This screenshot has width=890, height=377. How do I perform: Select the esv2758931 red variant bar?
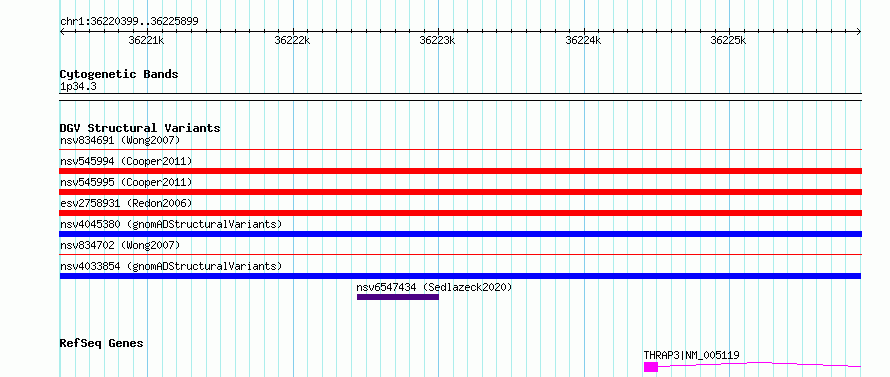[x=460, y=213]
